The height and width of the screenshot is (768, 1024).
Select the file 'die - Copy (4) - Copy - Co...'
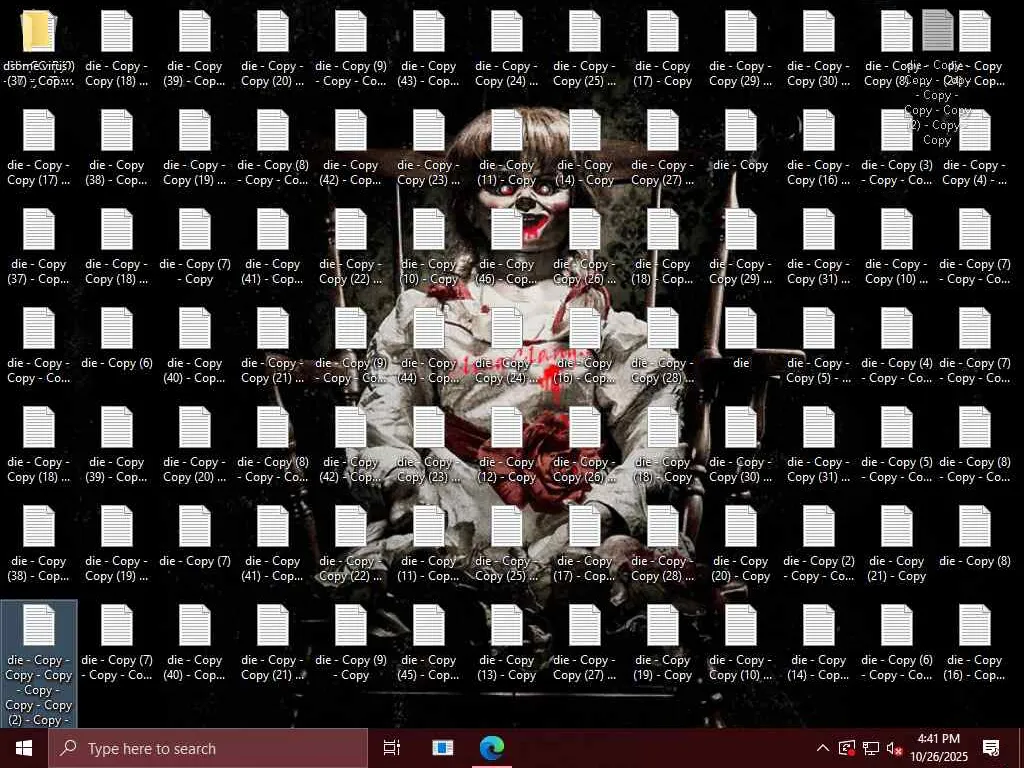pyautogui.click(x=897, y=347)
